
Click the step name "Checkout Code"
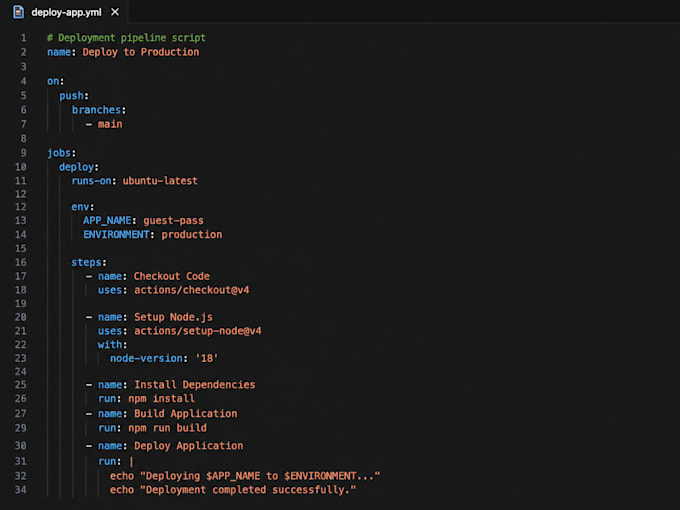pyautogui.click(x=172, y=276)
